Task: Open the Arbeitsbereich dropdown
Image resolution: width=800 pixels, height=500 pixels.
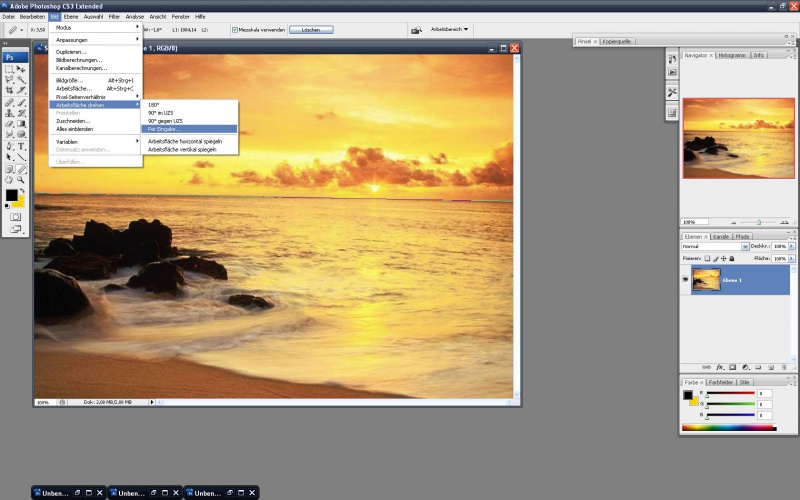Action: pyautogui.click(x=449, y=30)
